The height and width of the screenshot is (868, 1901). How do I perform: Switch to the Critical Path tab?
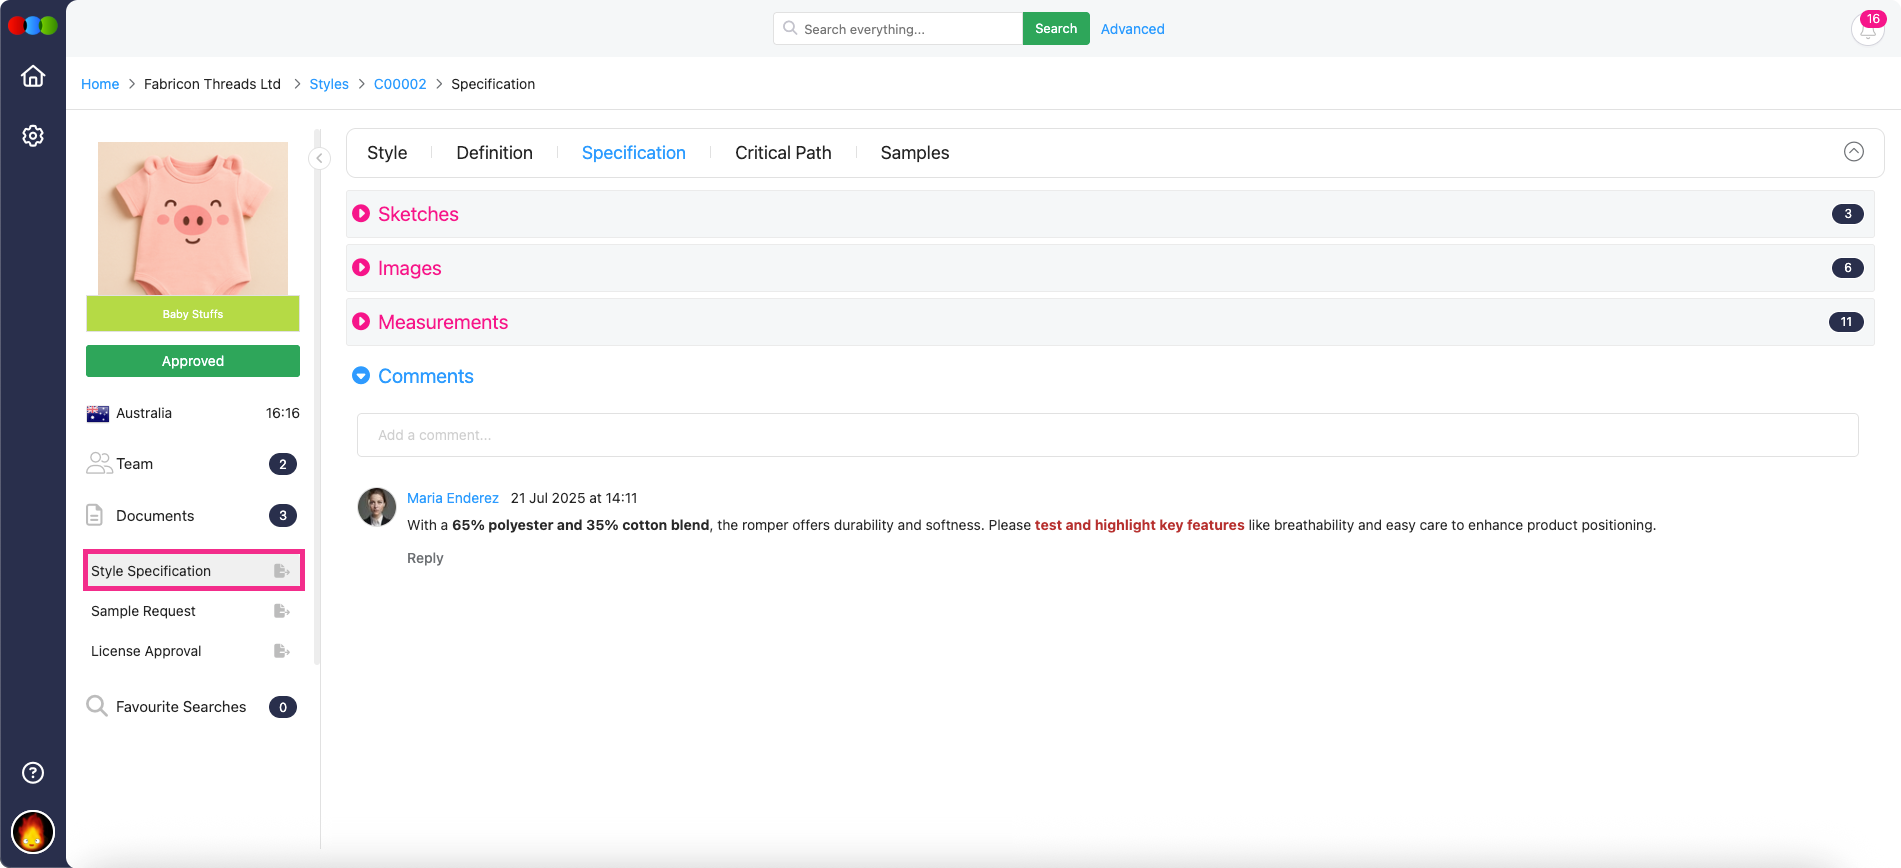coord(783,153)
